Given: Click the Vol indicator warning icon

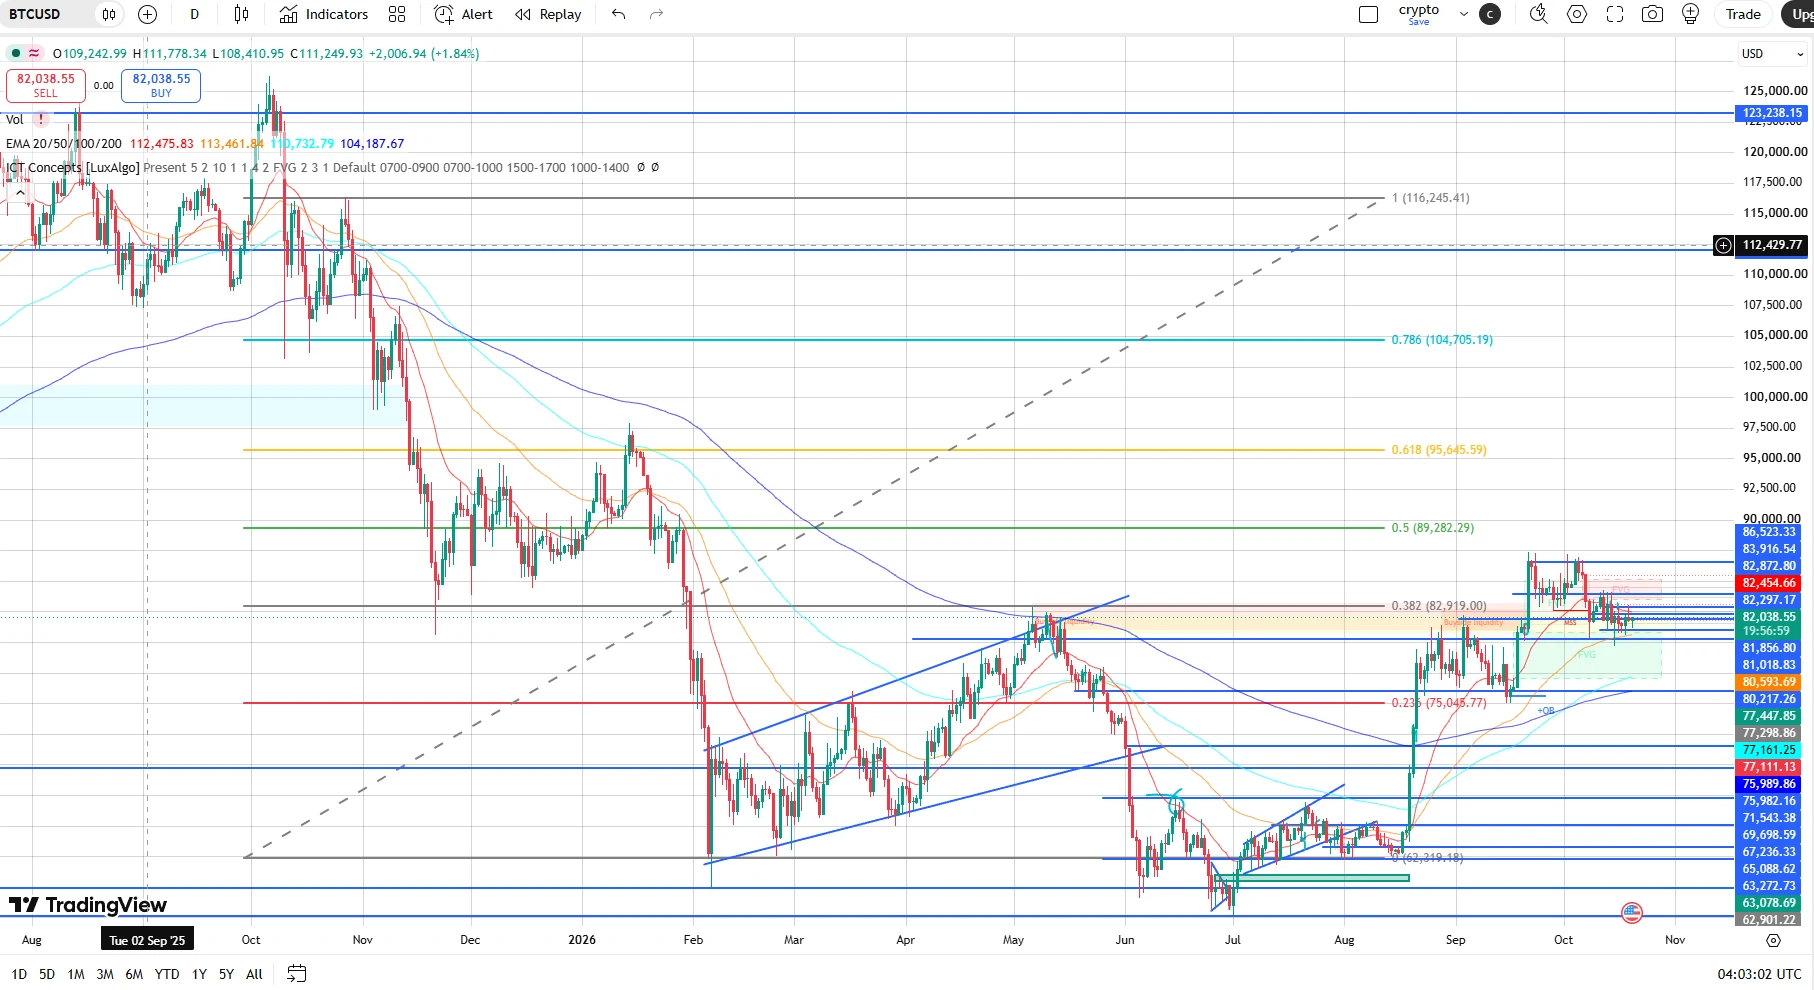Looking at the screenshot, I should [x=41, y=120].
